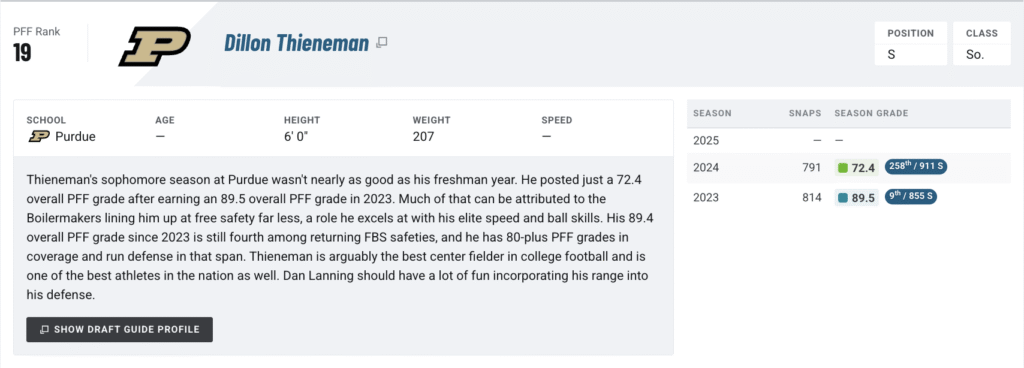Click the 9th / 855 S rank badge

[x=911, y=197]
